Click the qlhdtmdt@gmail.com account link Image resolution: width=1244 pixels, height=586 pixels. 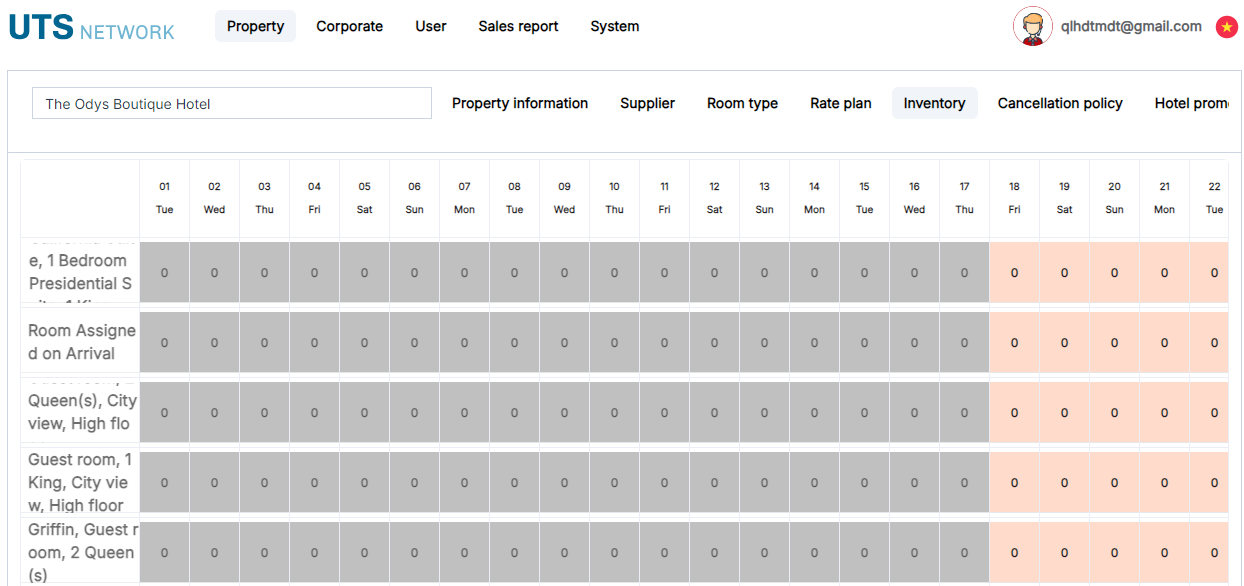pyautogui.click(x=1132, y=27)
